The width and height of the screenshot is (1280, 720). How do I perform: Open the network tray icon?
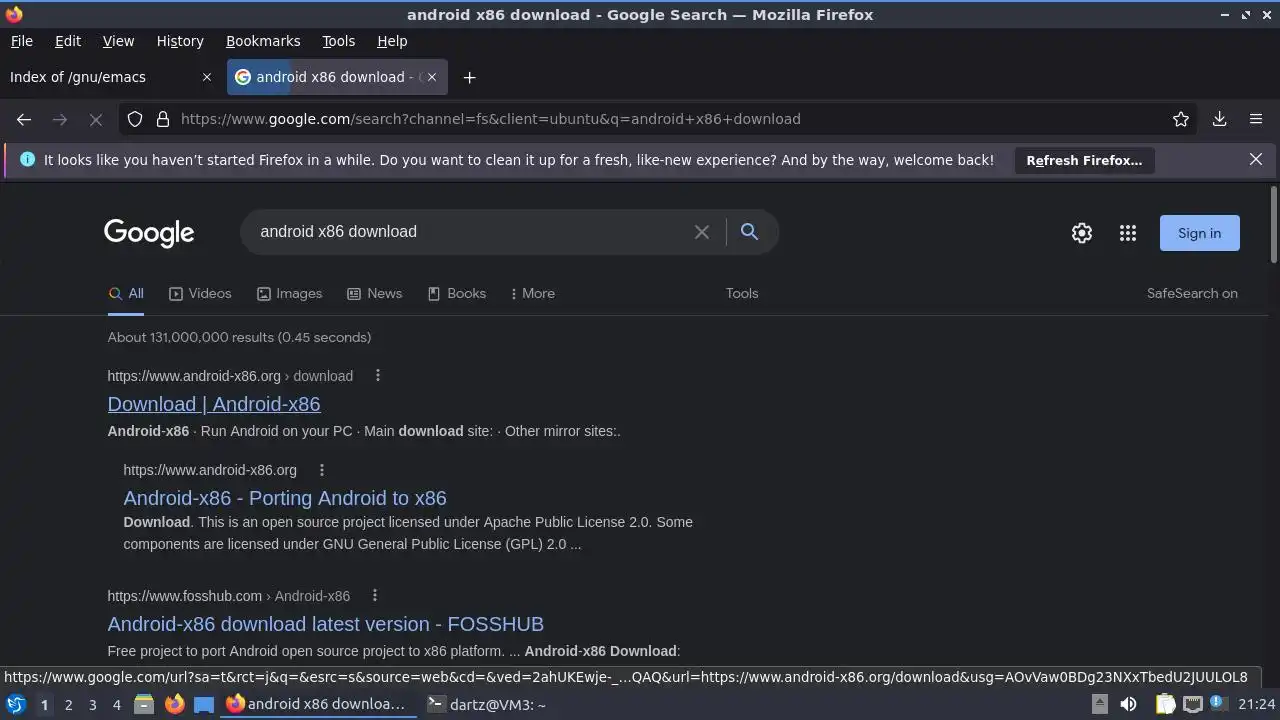tap(1193, 704)
